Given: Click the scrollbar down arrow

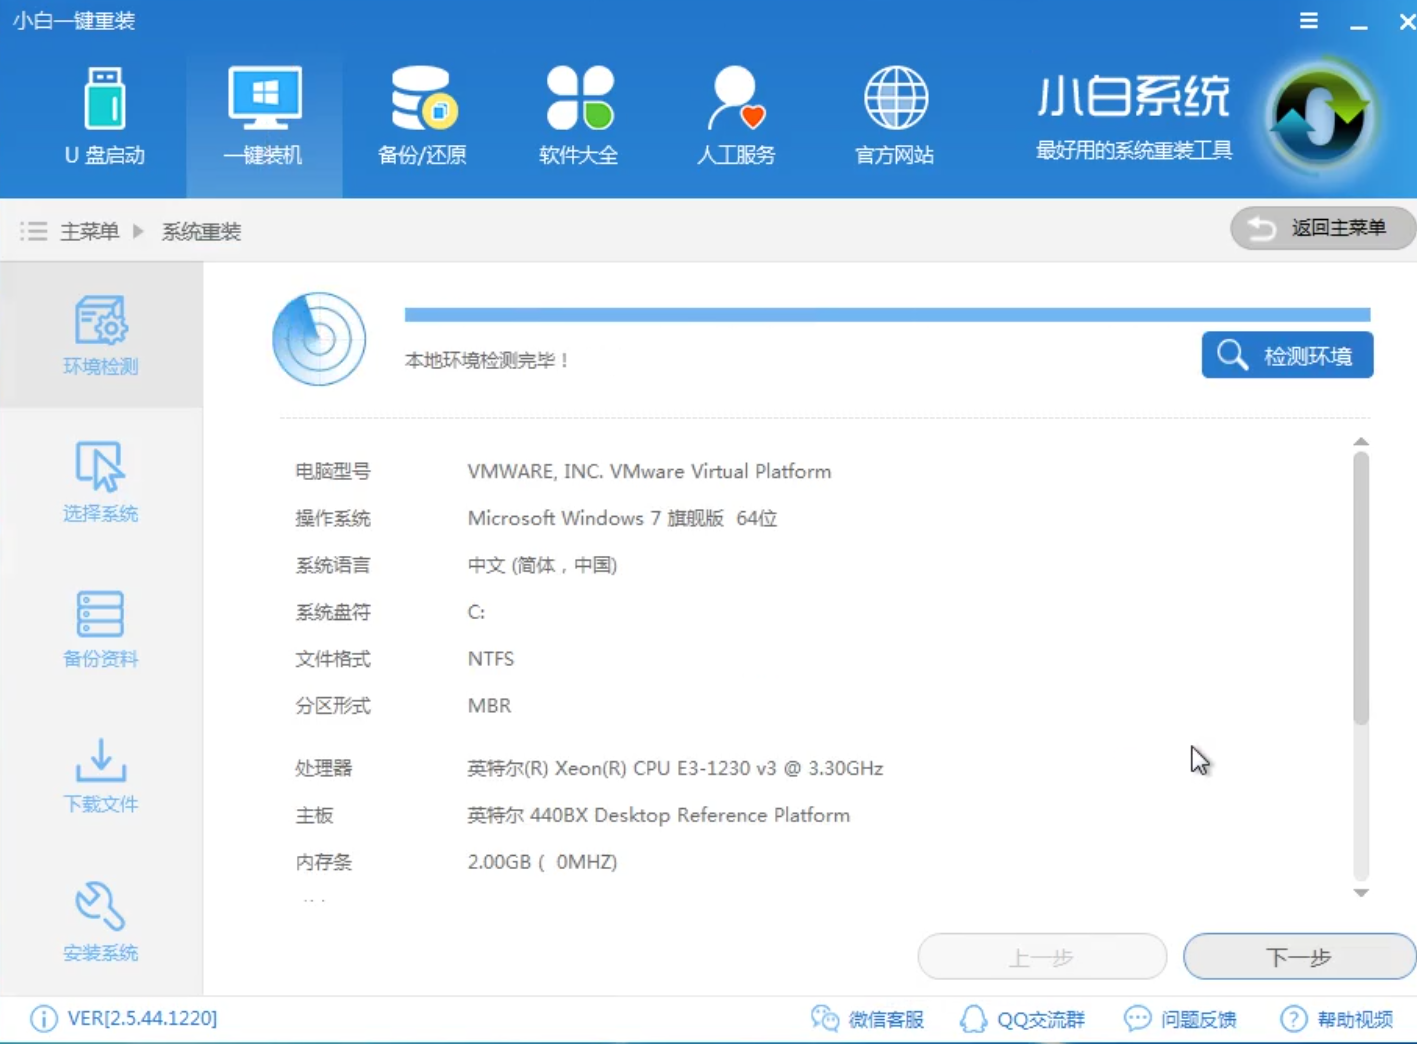Looking at the screenshot, I should point(1361,893).
